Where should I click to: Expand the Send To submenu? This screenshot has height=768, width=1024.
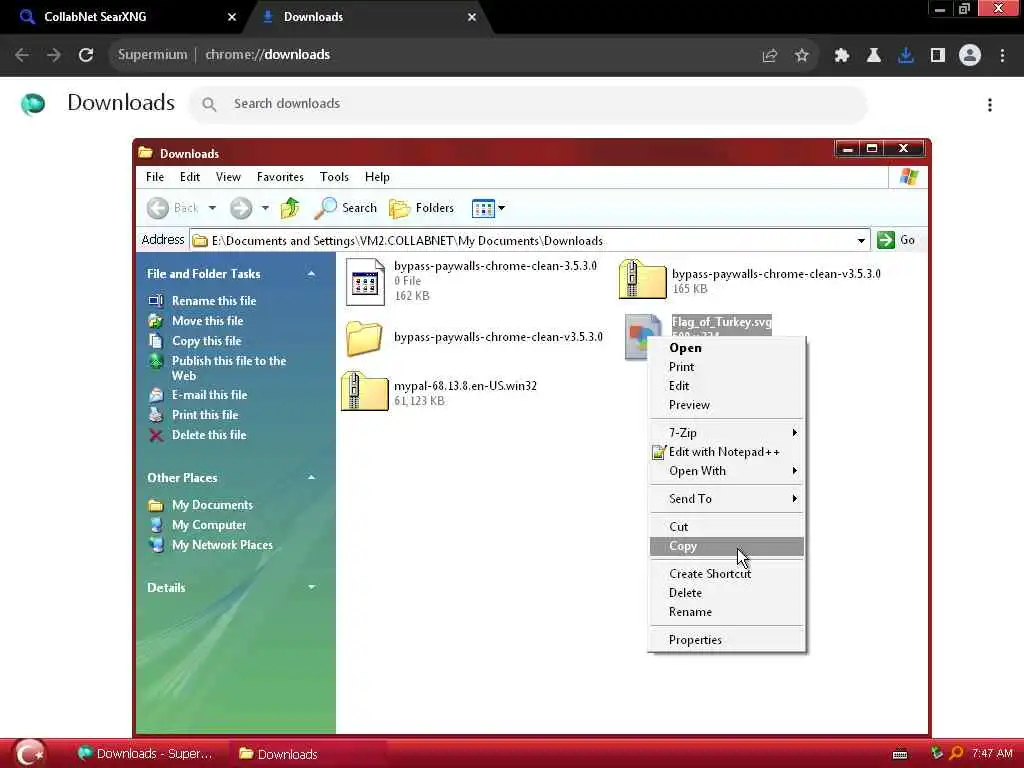point(726,499)
